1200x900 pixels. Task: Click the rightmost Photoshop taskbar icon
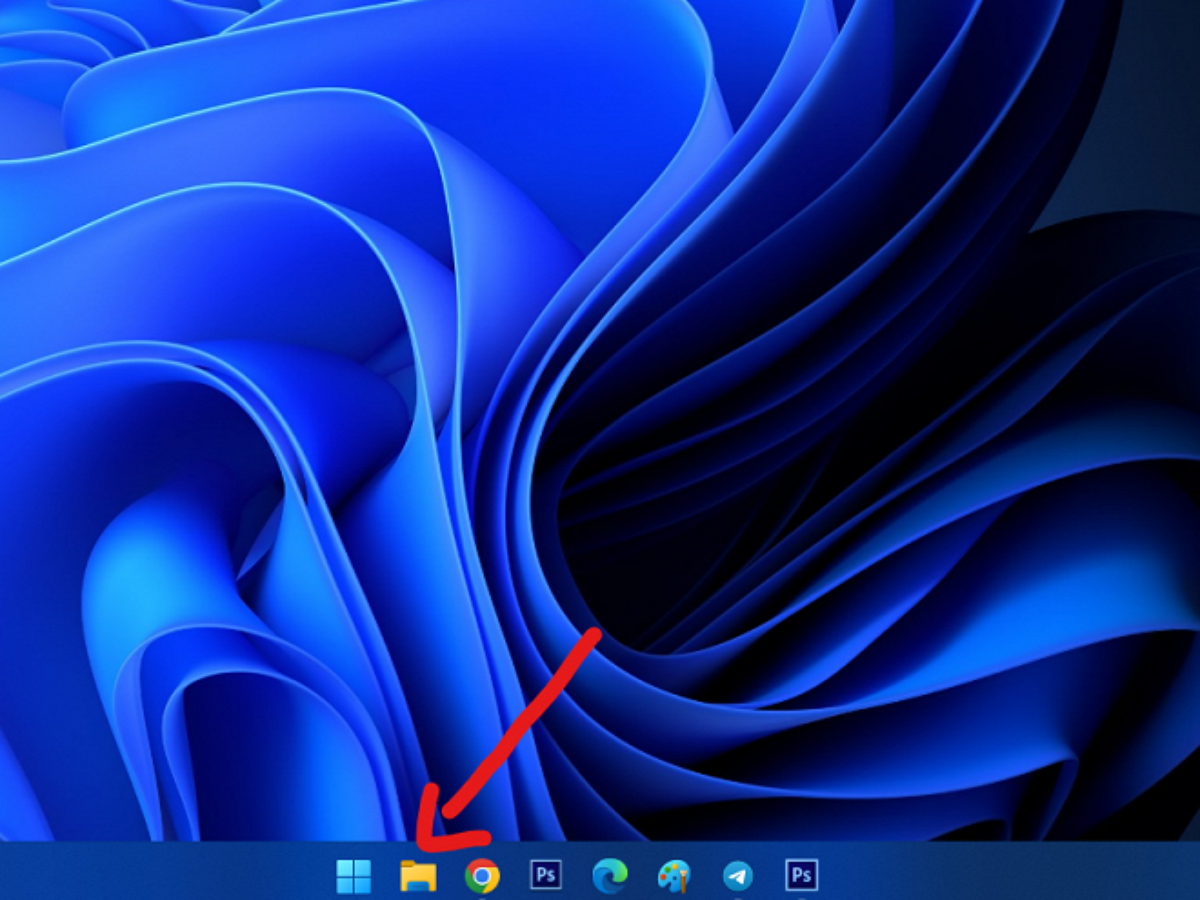801,876
